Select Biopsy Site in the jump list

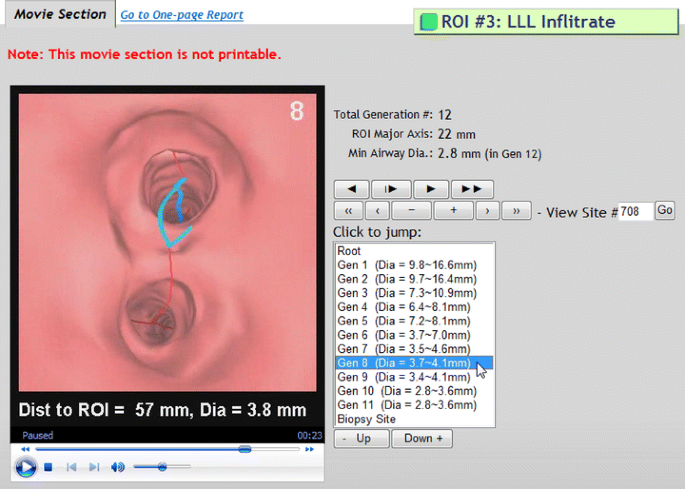366,419
